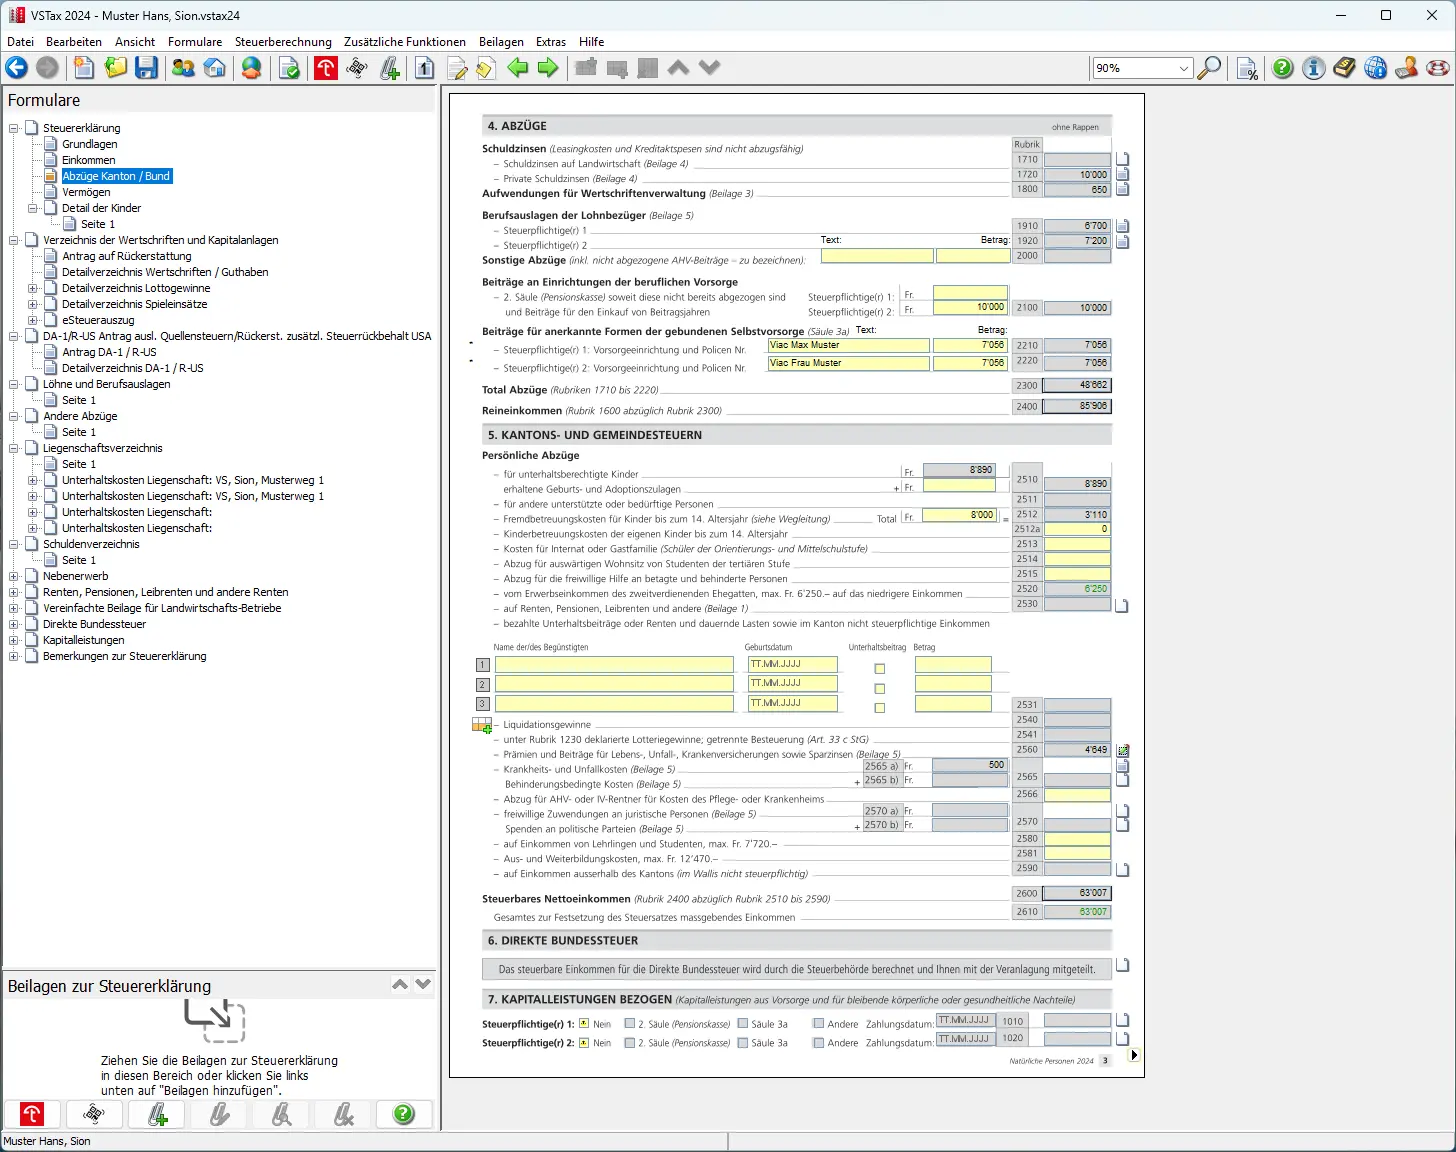
Task: Open the Extras menu
Action: coord(550,42)
